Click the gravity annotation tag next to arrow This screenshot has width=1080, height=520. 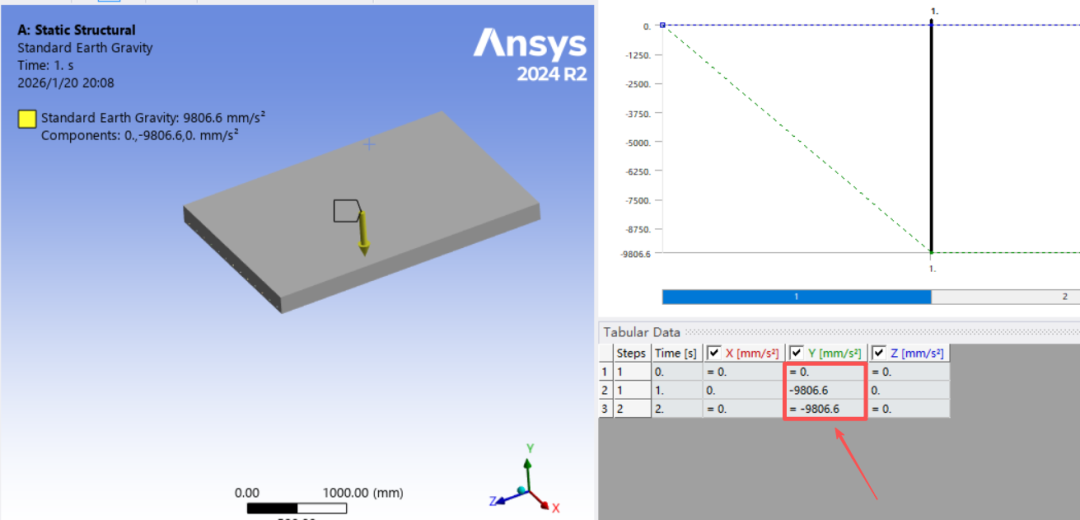point(346,211)
